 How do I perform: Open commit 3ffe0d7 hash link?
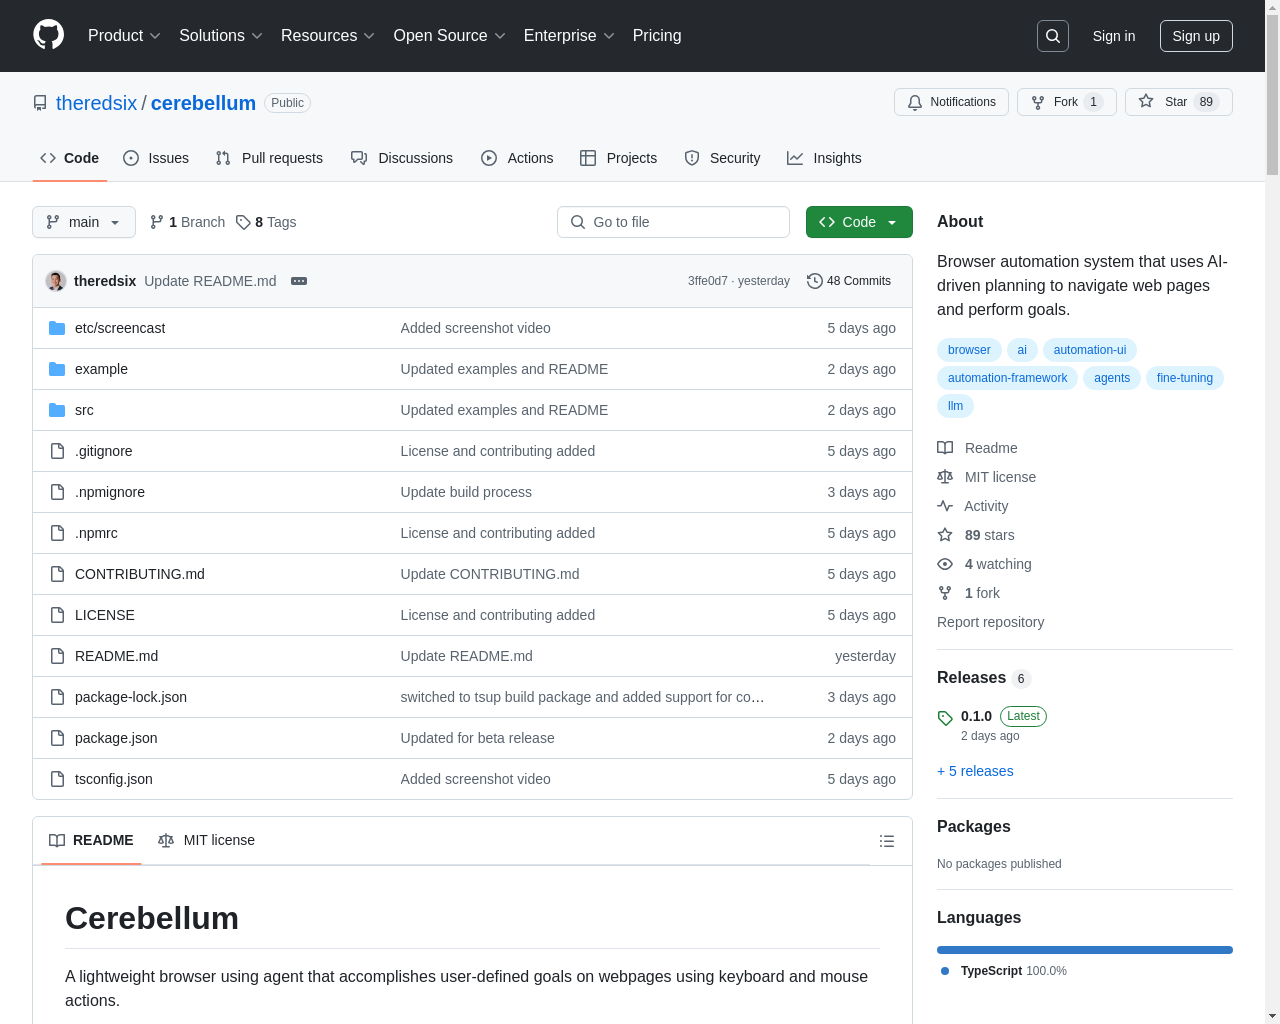(x=707, y=281)
